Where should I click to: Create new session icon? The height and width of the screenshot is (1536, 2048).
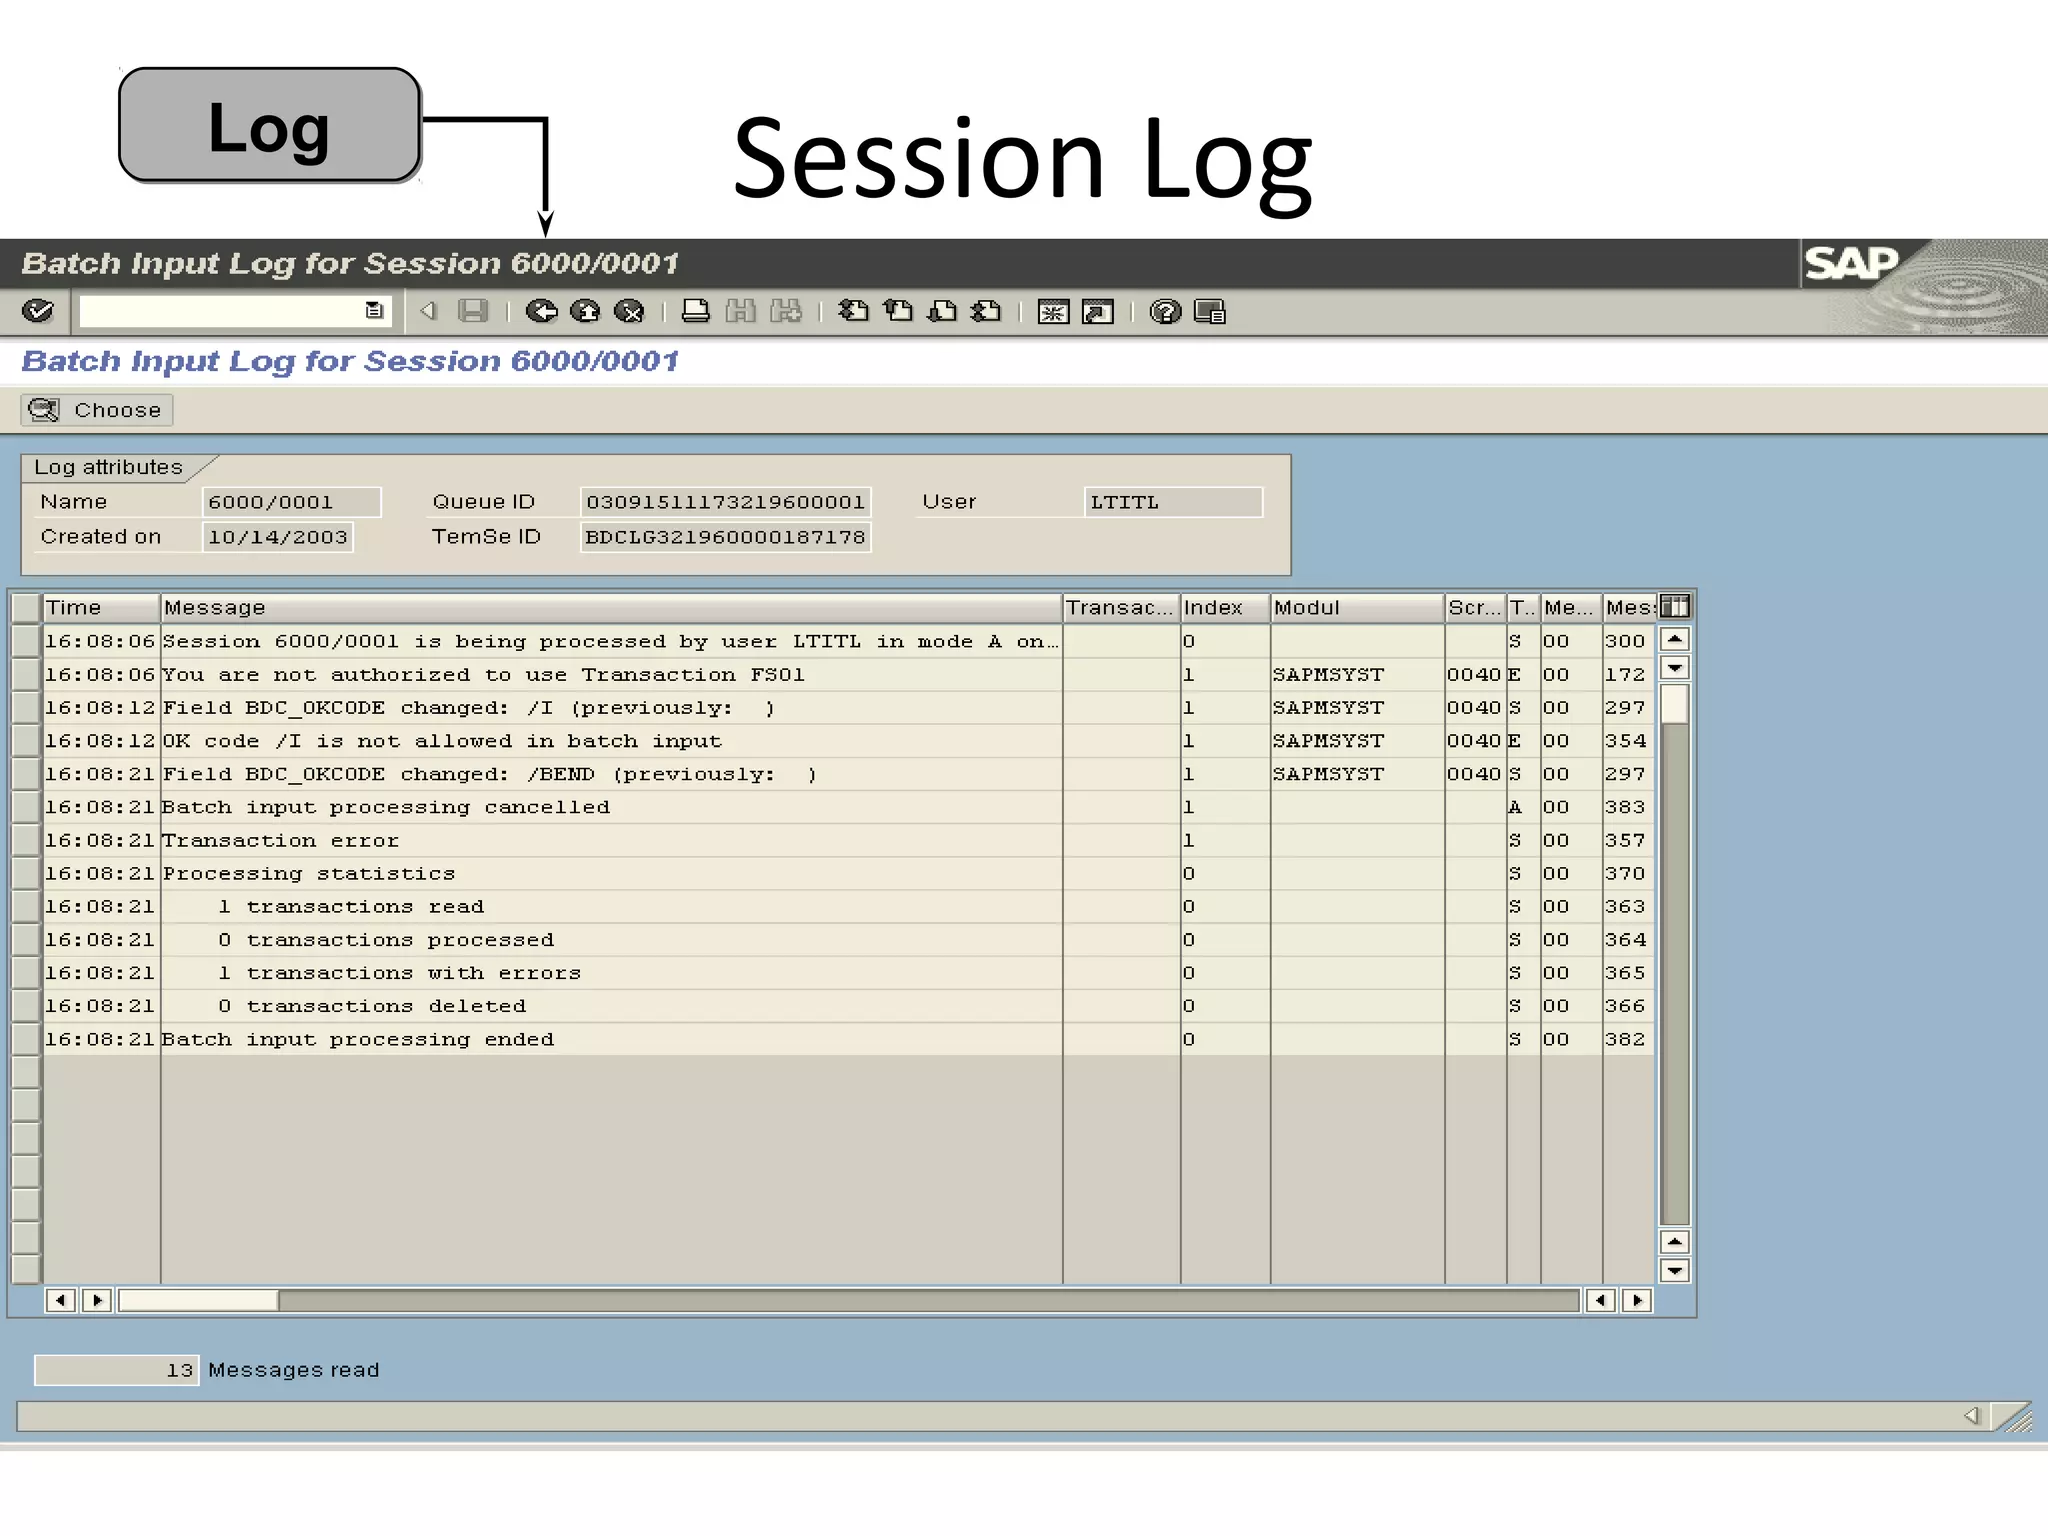[x=1053, y=312]
